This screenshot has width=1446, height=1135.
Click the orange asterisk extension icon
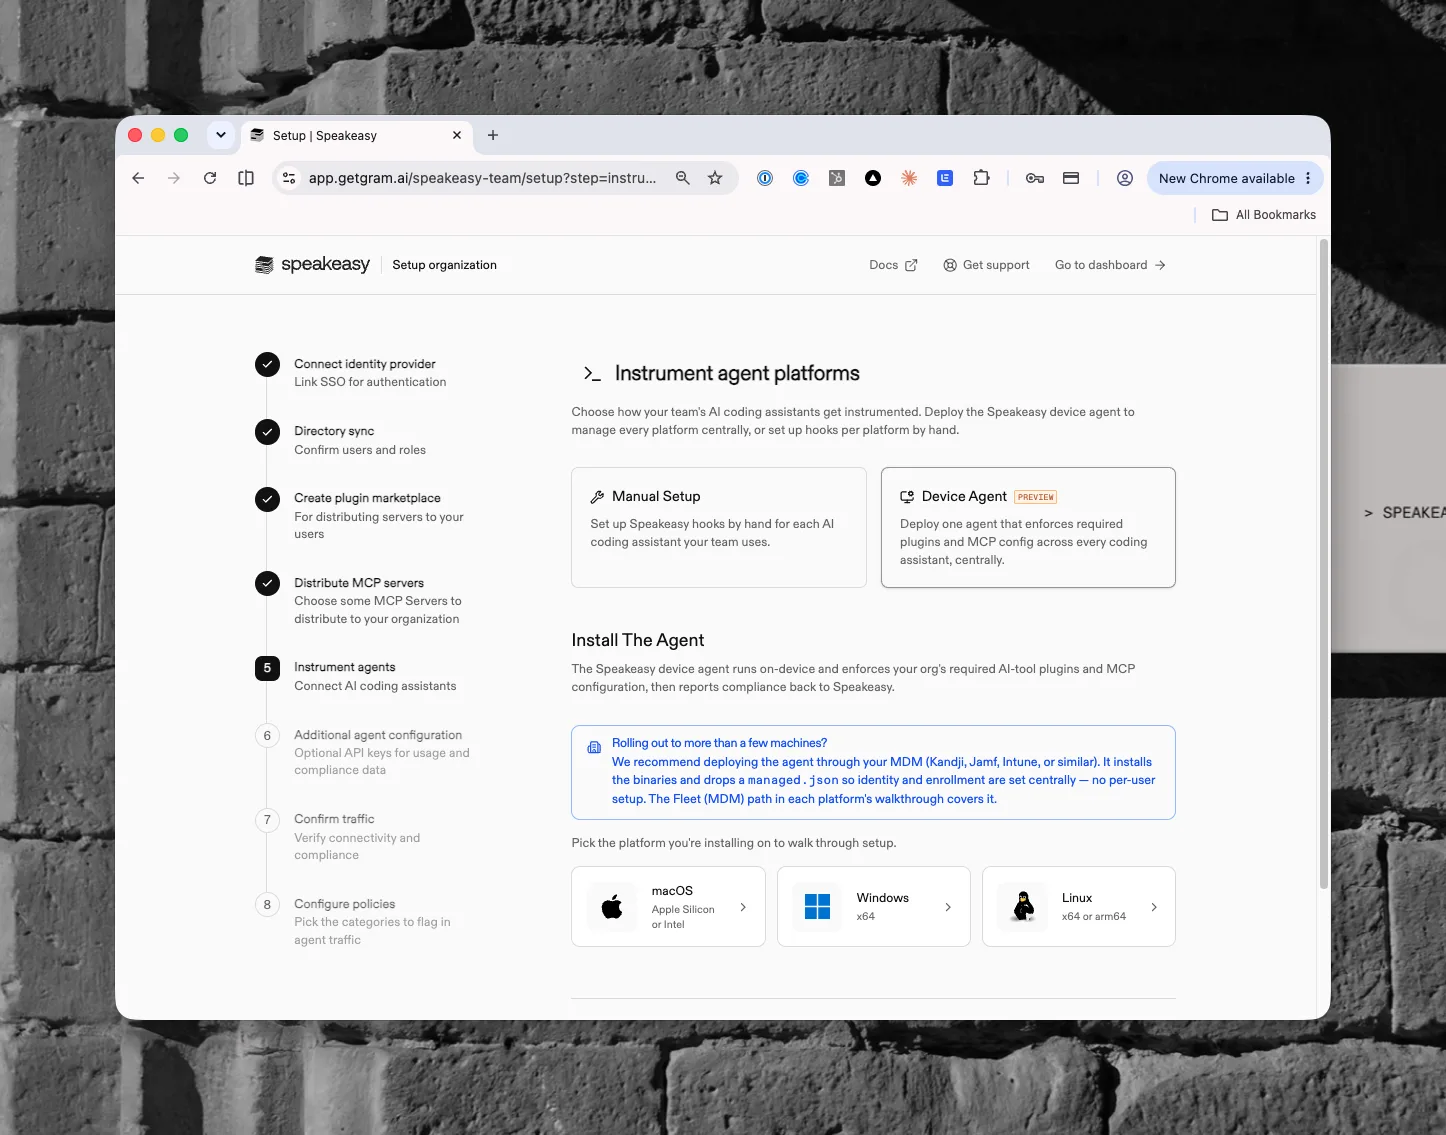tap(909, 178)
